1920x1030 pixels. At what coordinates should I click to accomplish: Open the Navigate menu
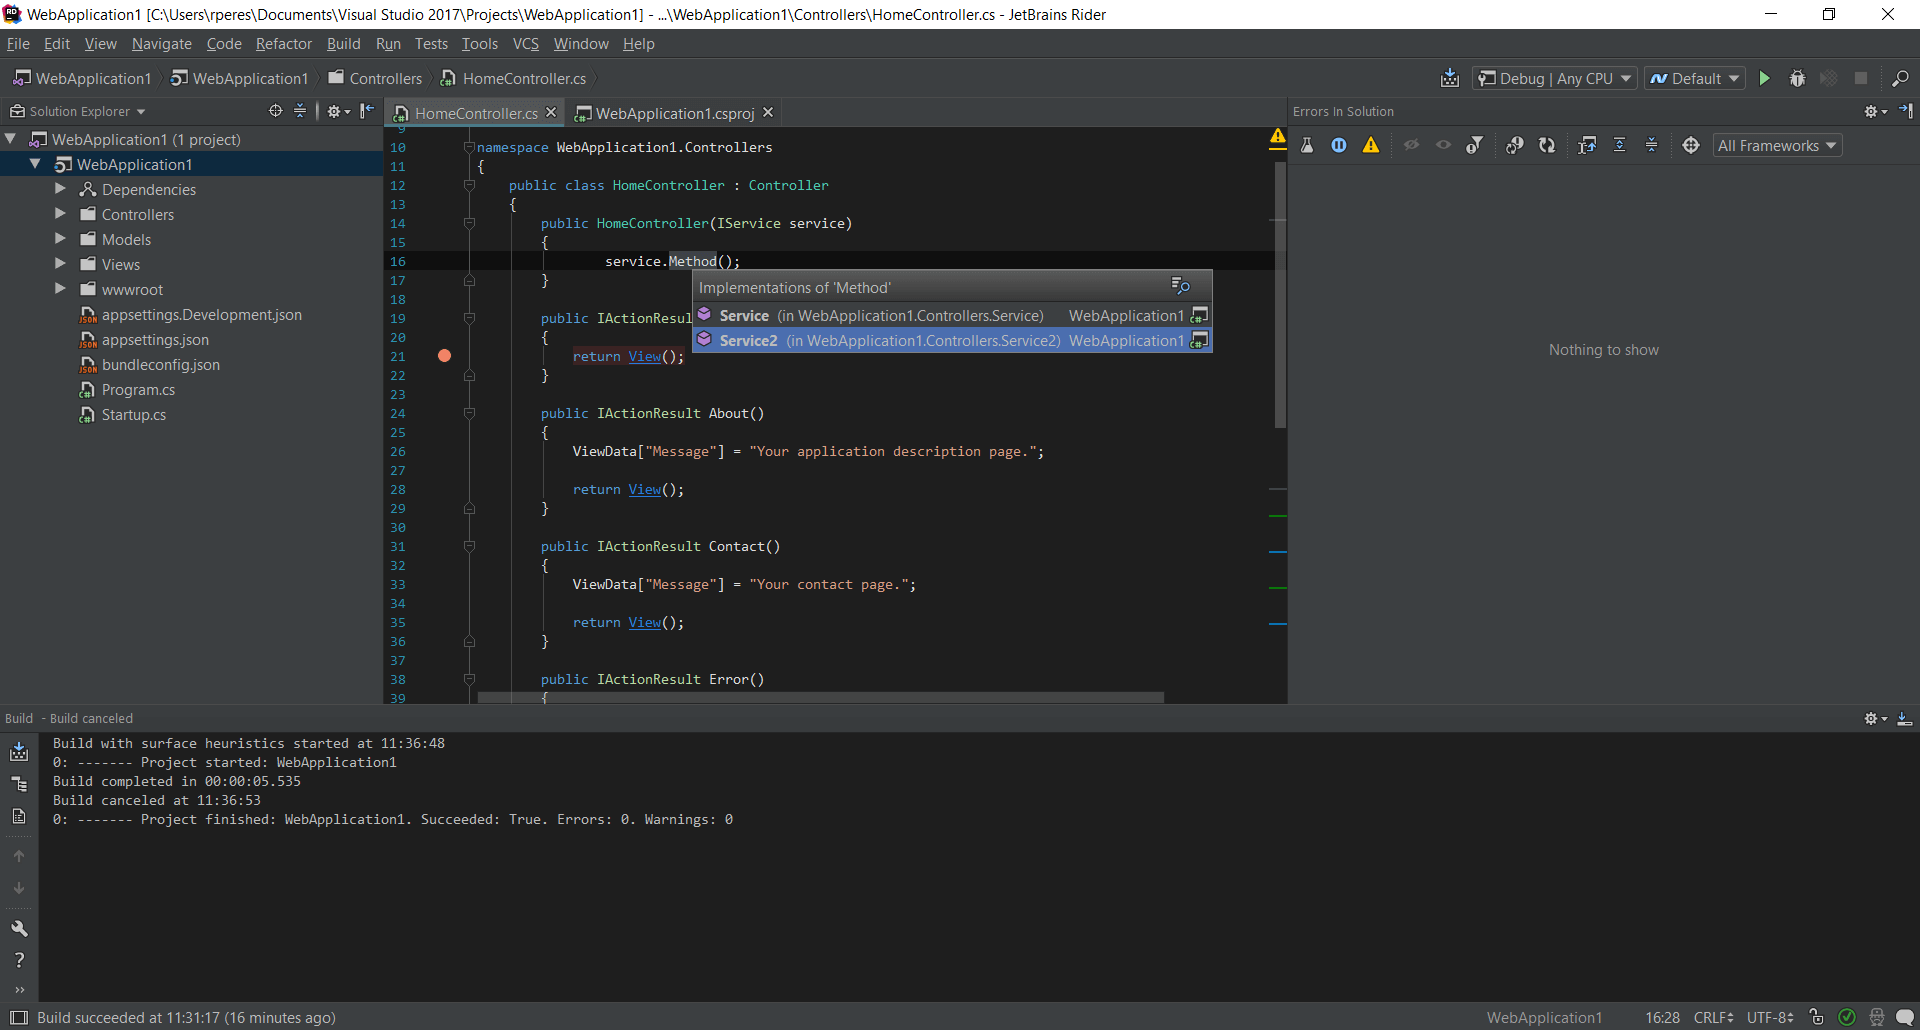pos(161,44)
